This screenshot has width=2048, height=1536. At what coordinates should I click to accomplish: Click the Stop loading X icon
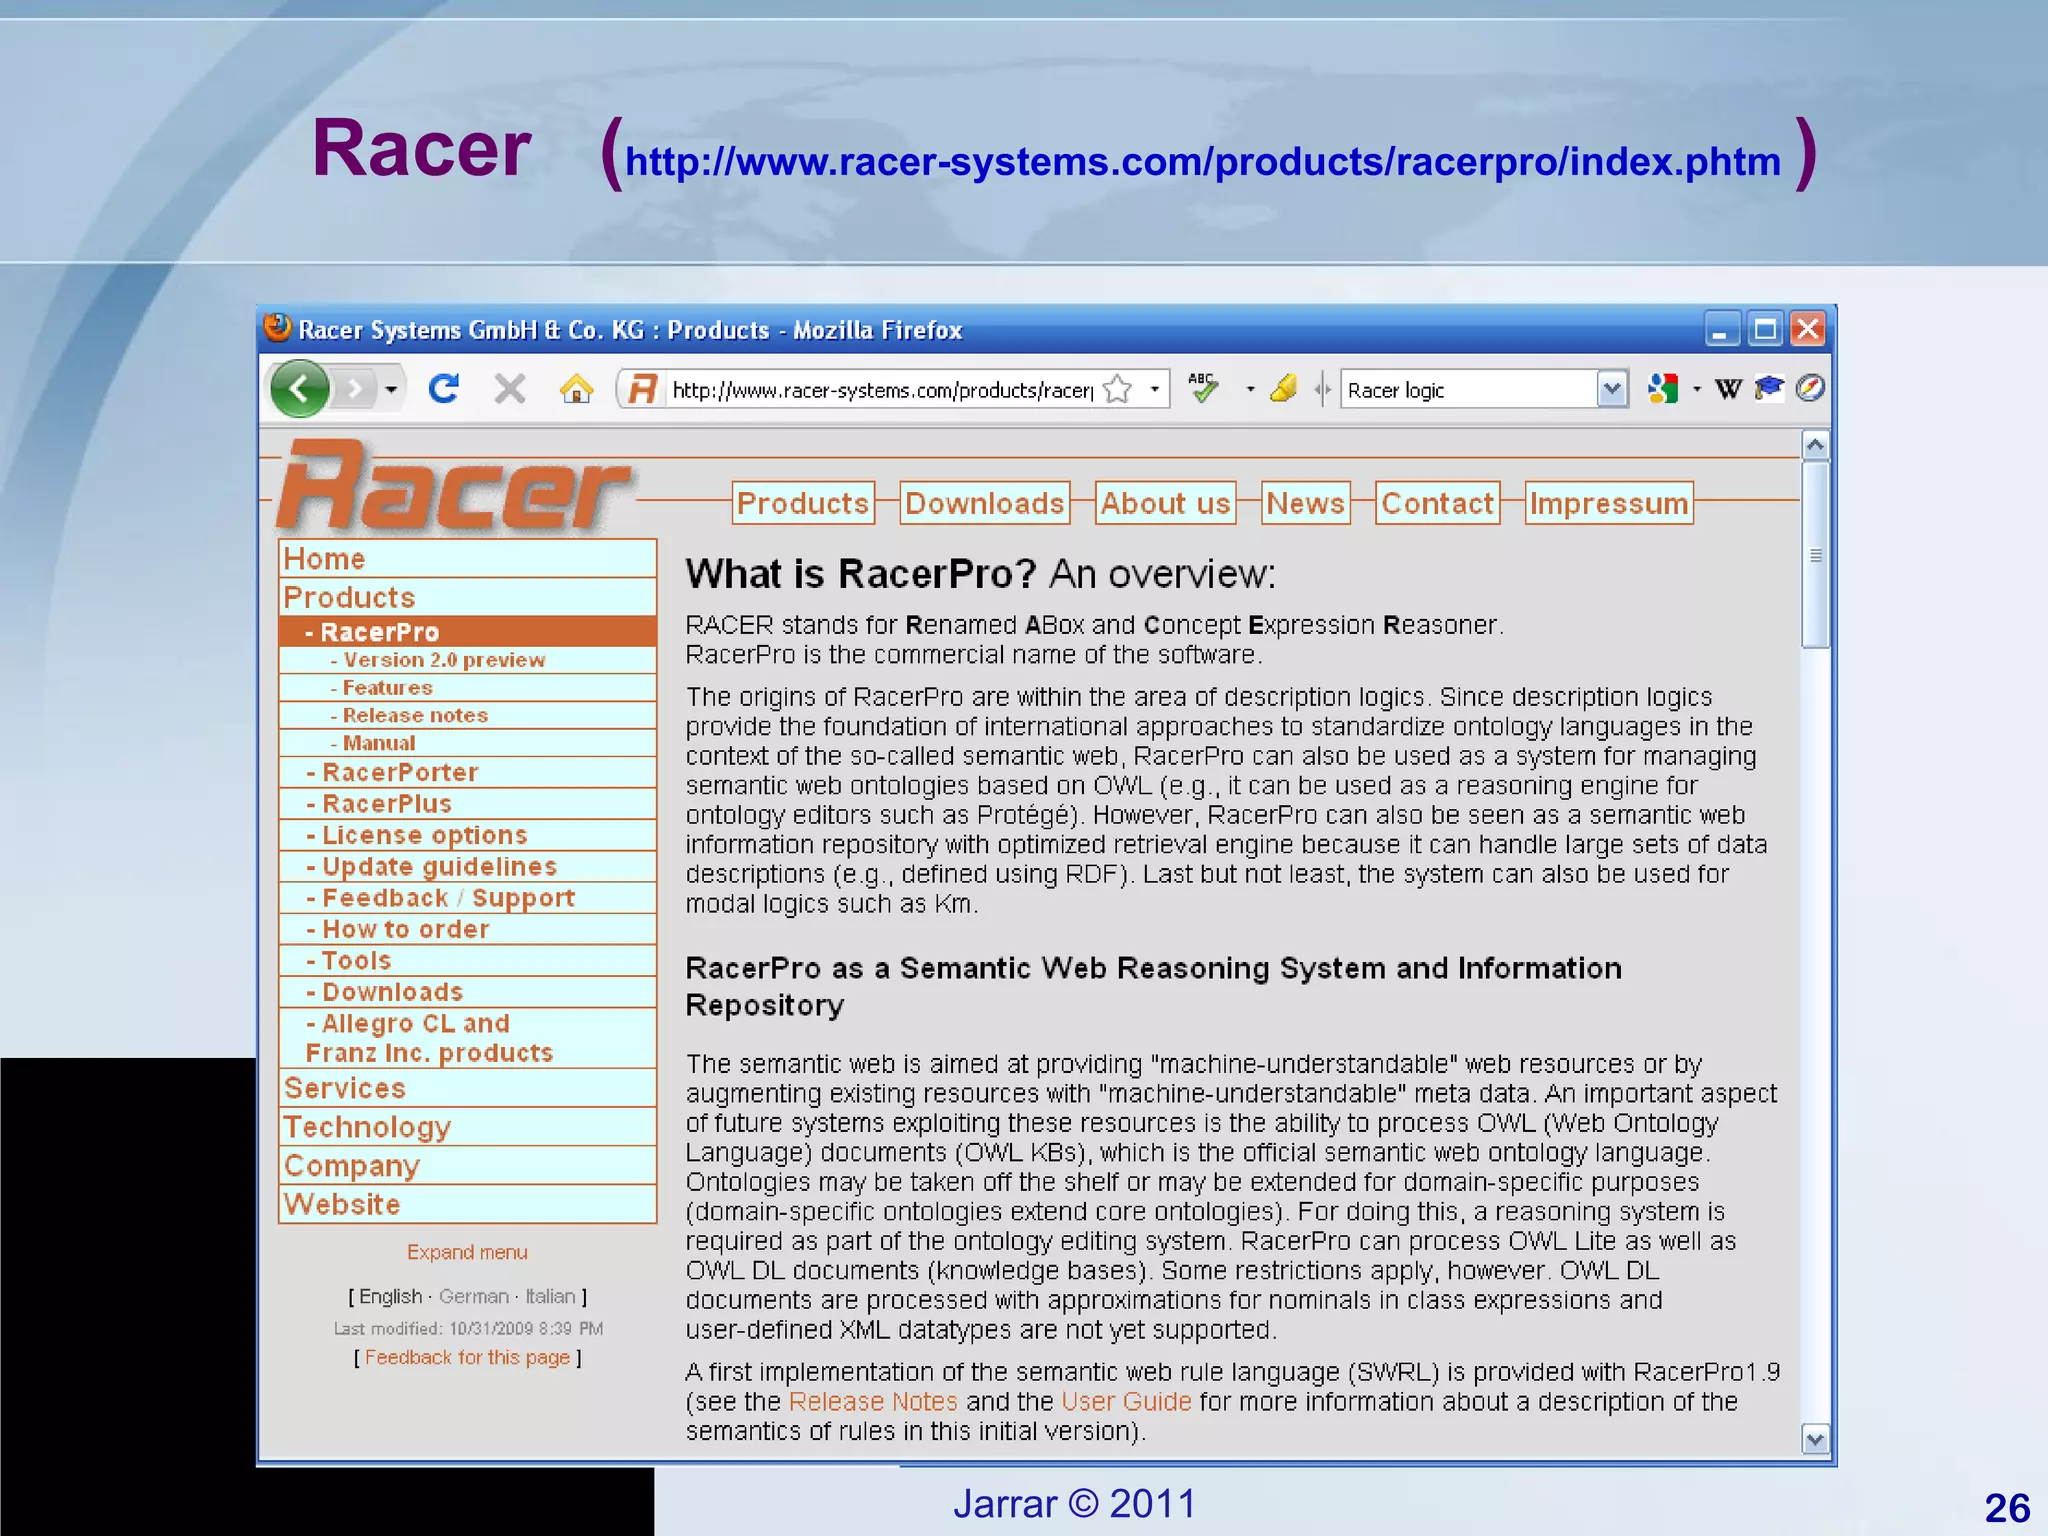510,388
